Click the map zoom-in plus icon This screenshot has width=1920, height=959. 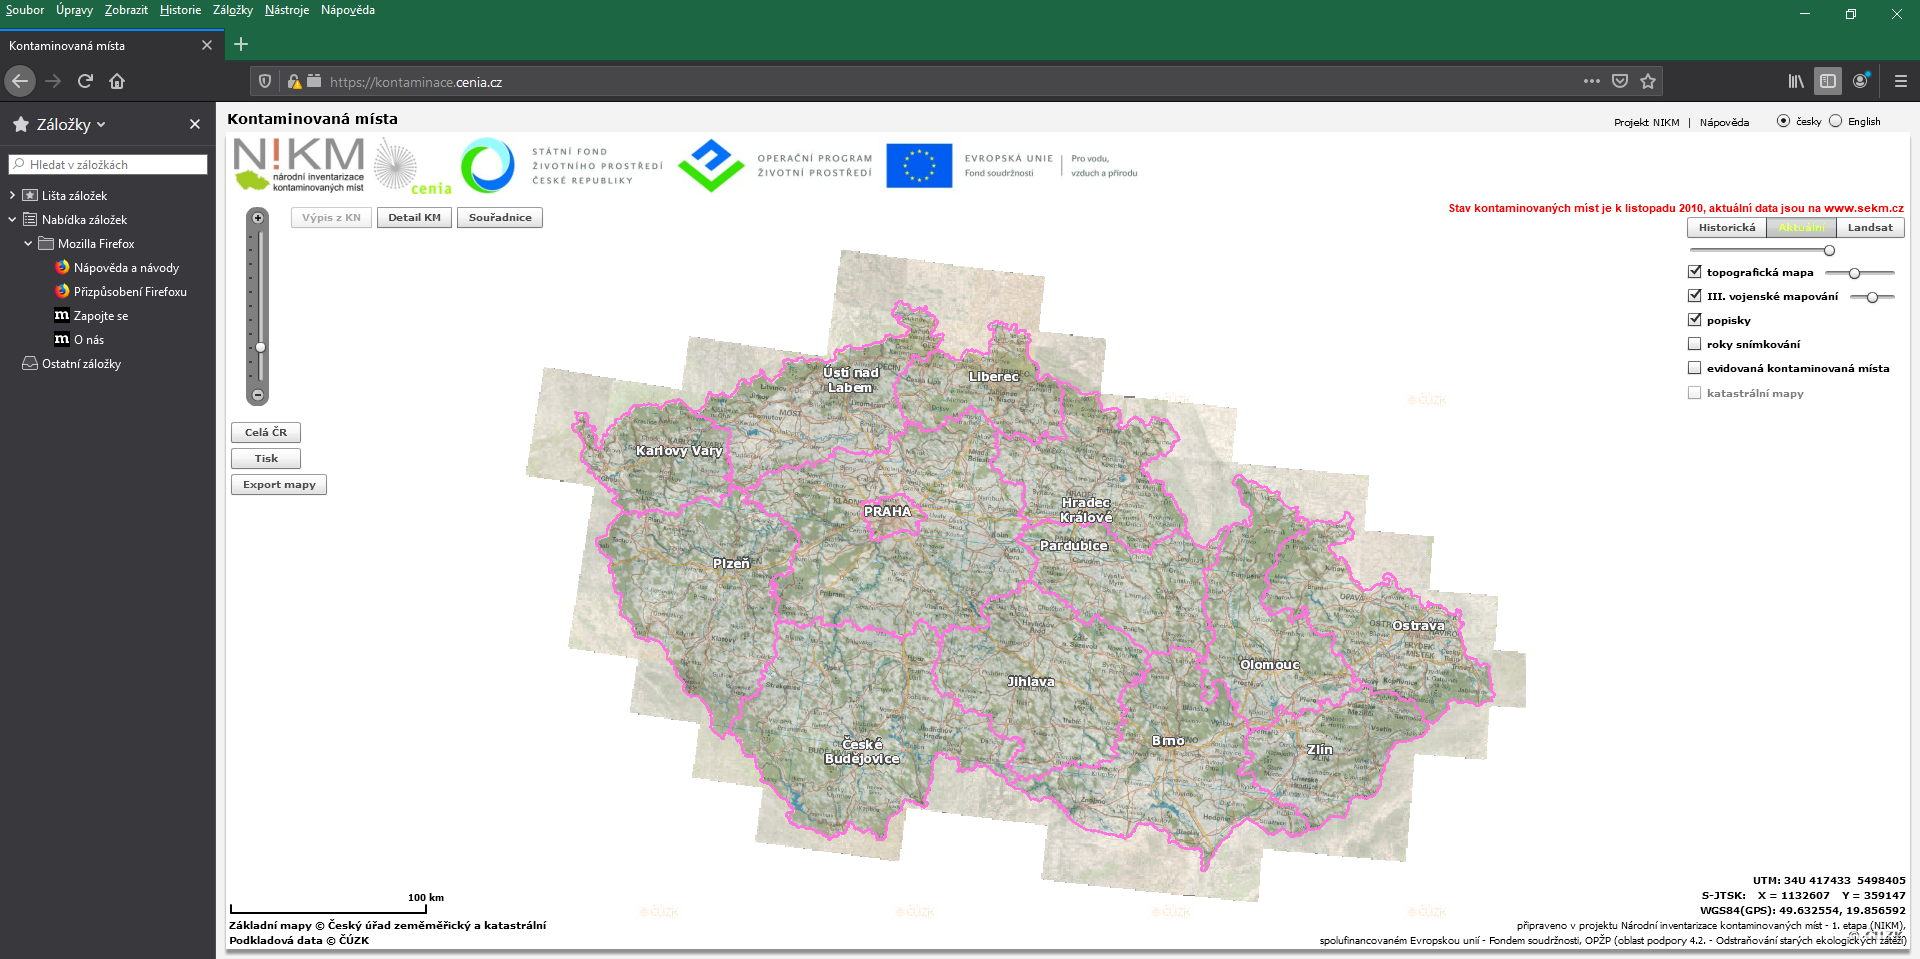258,218
